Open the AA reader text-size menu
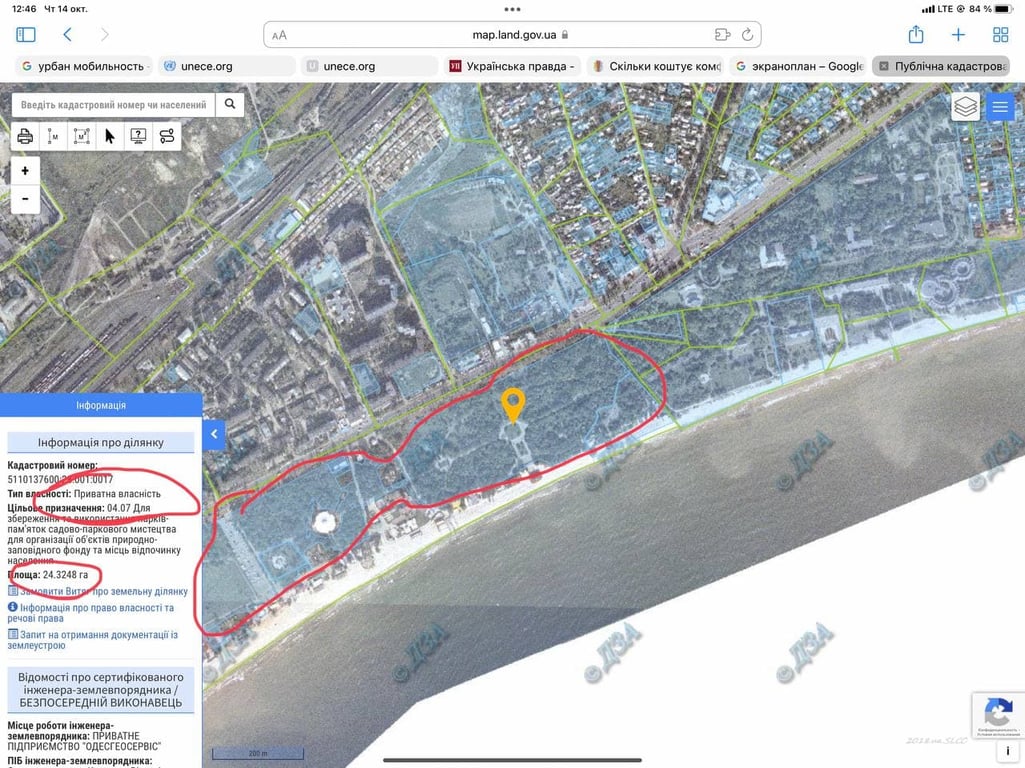Screen dimensions: 1025x768 279,35
